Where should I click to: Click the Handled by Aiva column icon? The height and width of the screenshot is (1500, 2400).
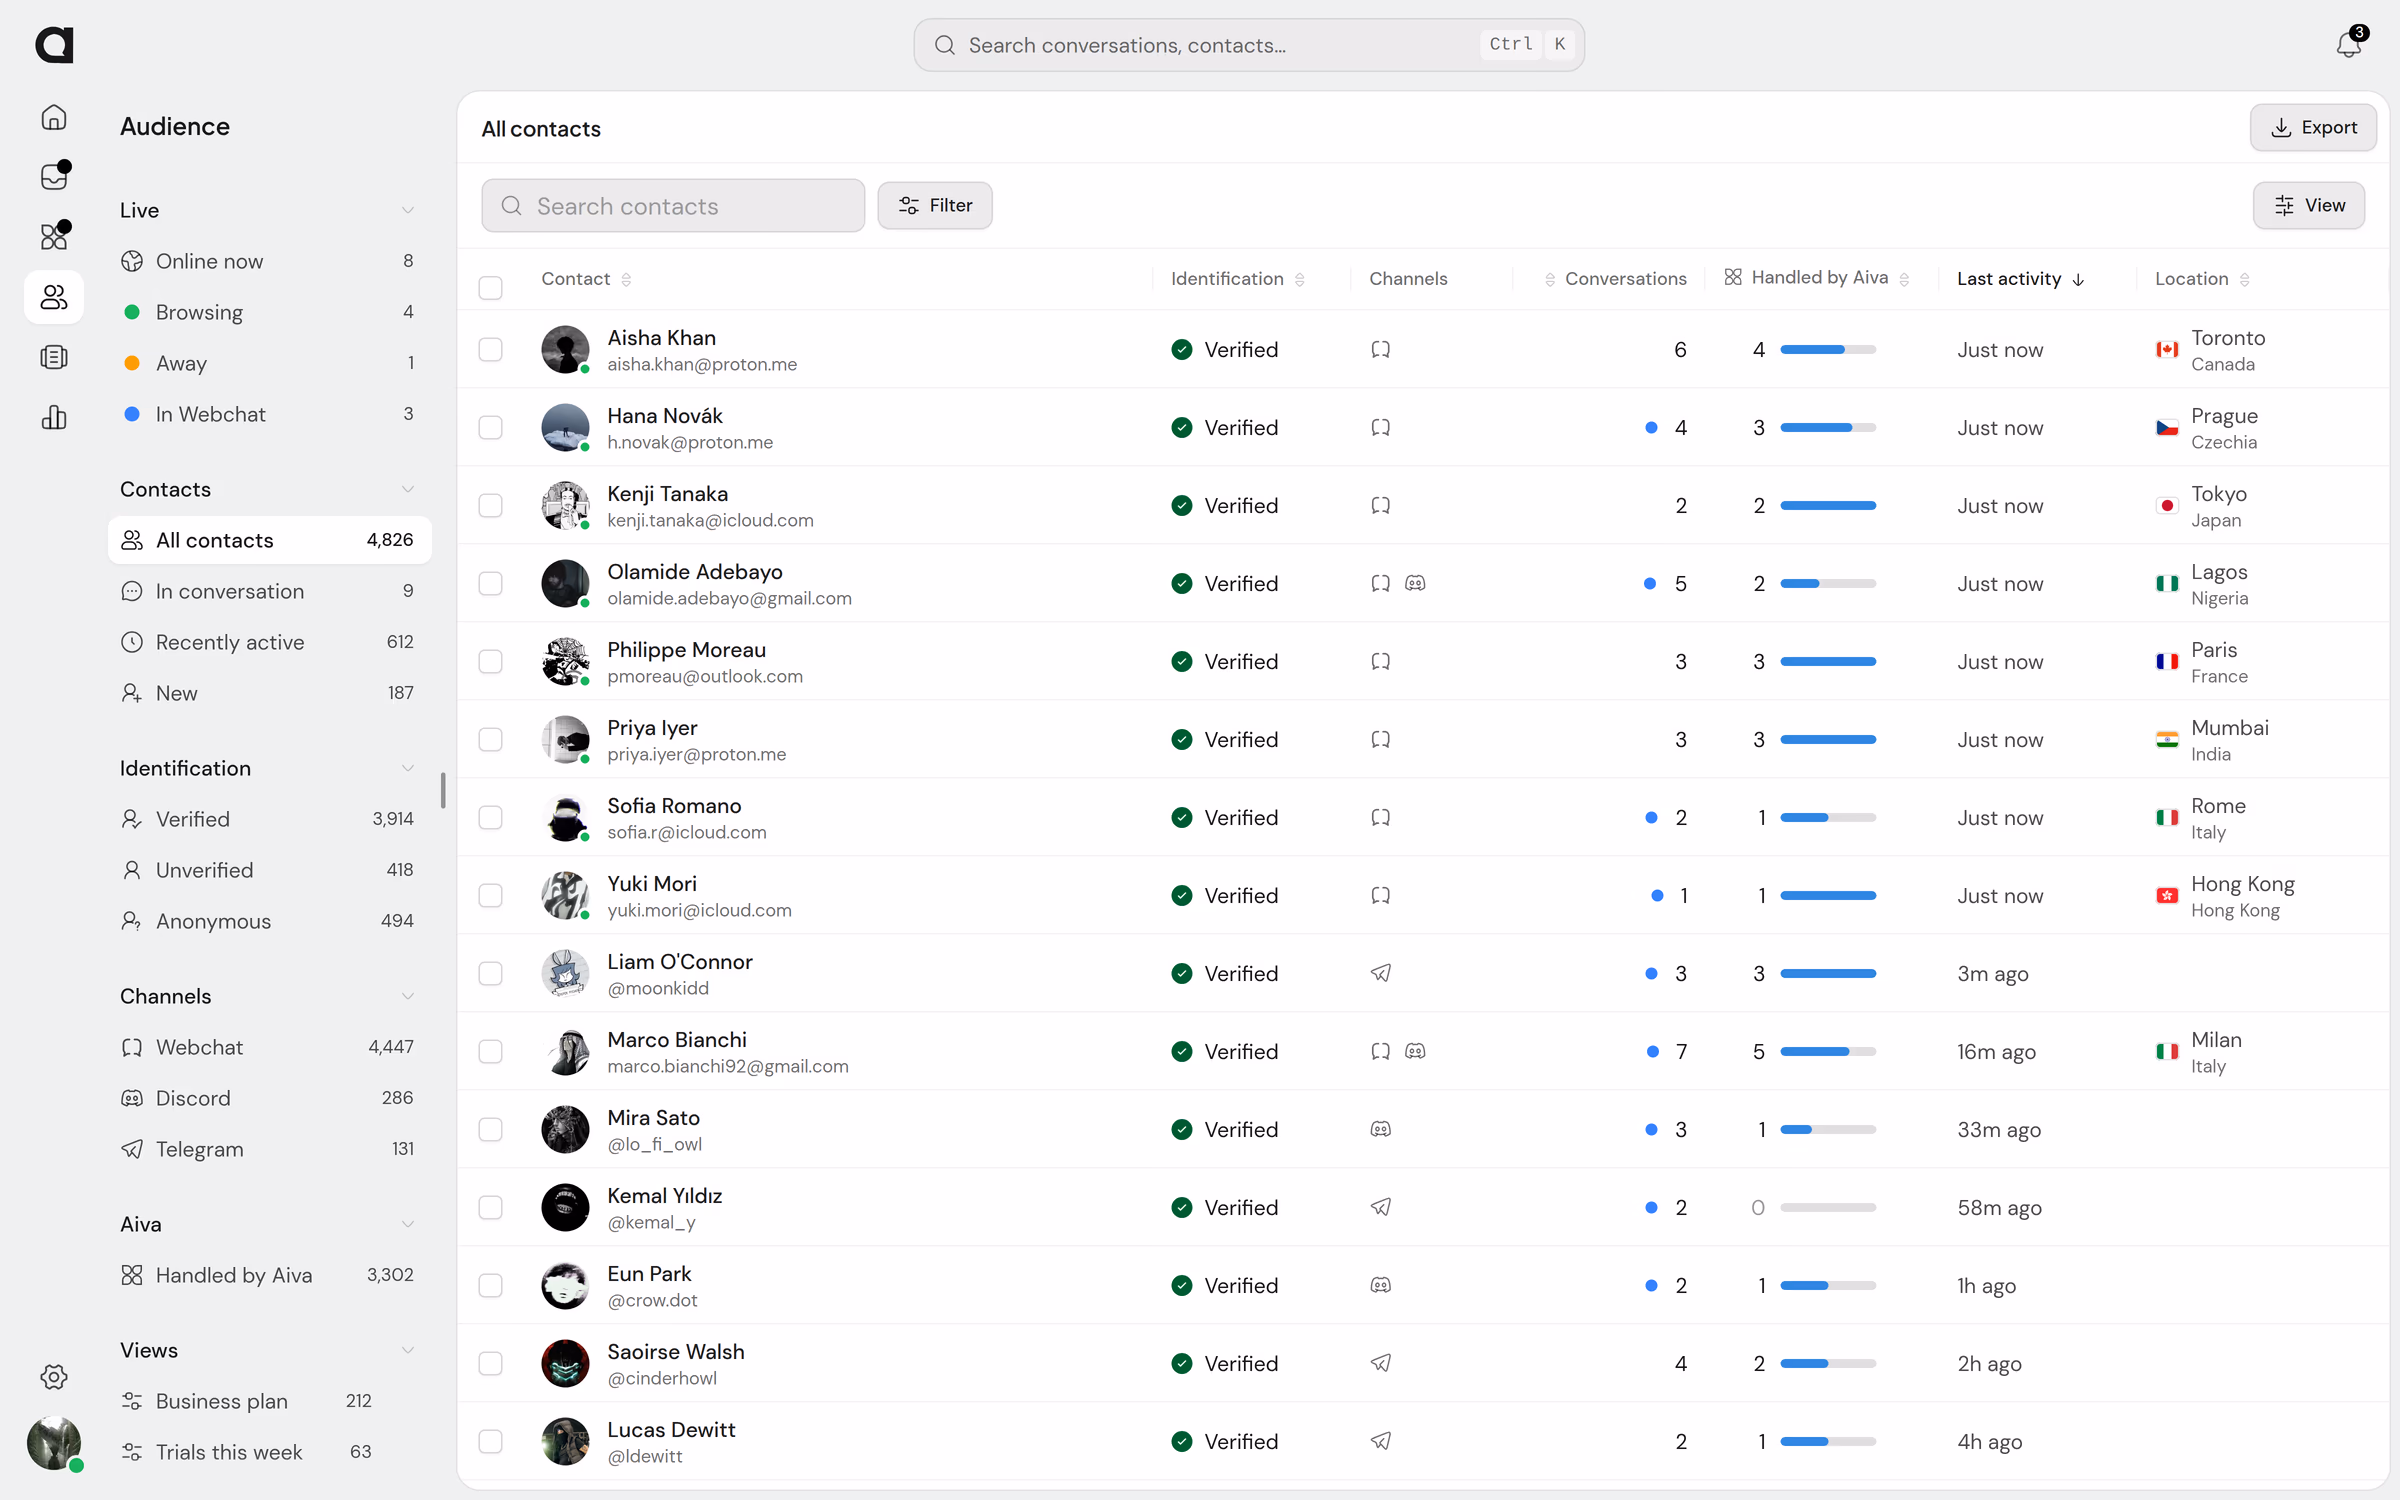click(x=1733, y=277)
